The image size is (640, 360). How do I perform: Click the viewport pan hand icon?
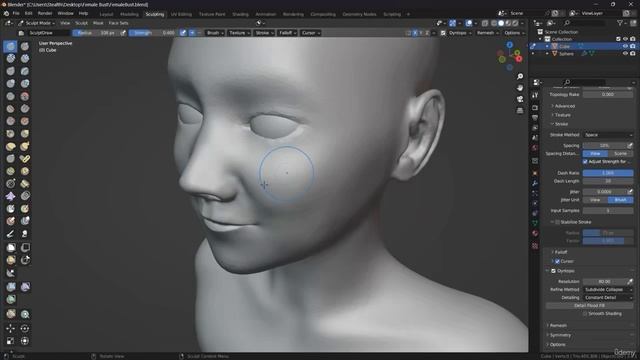pyautogui.click(x=520, y=88)
